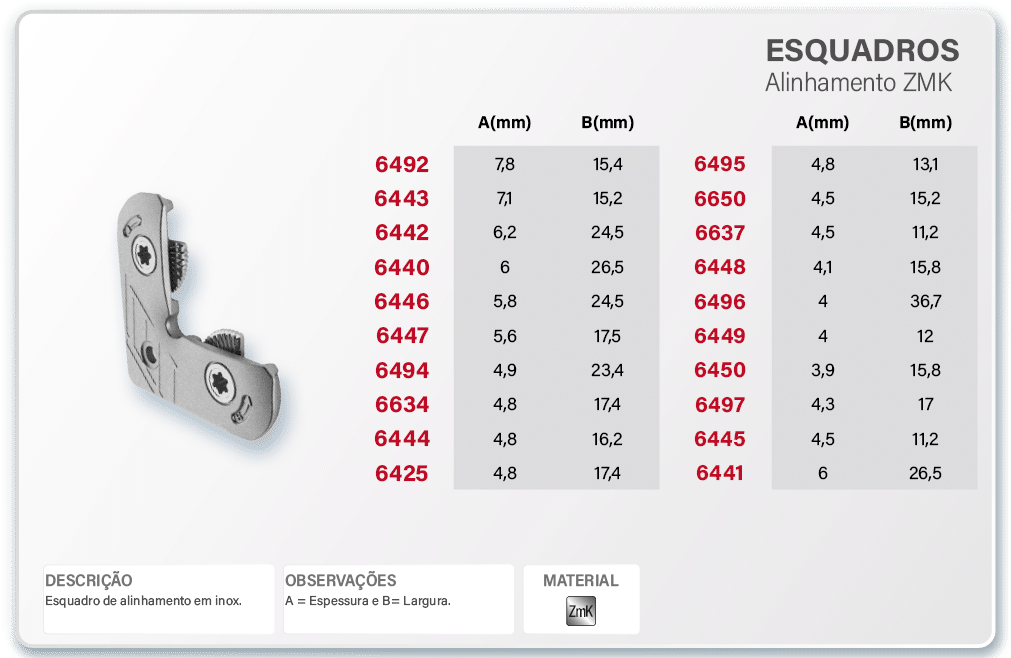
Task: Open product code 6634
Action: coord(402,404)
